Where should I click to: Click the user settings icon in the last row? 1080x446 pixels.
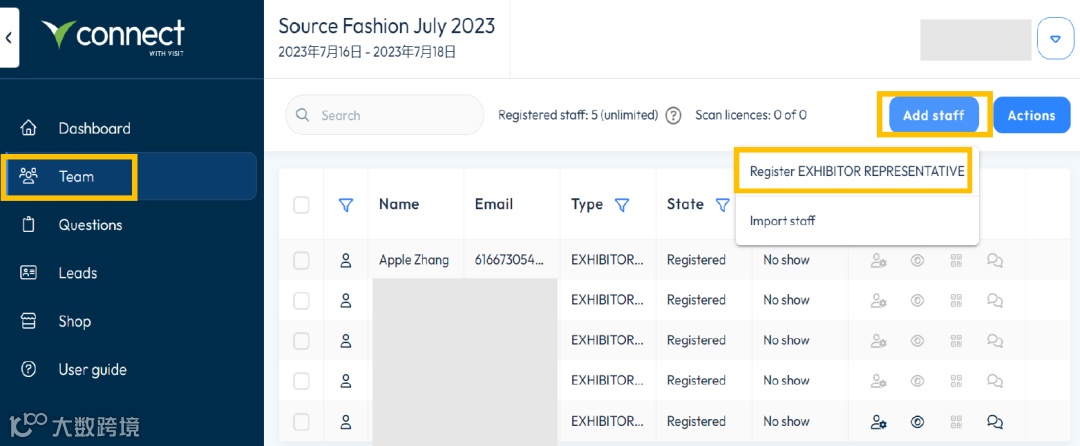pos(878,421)
